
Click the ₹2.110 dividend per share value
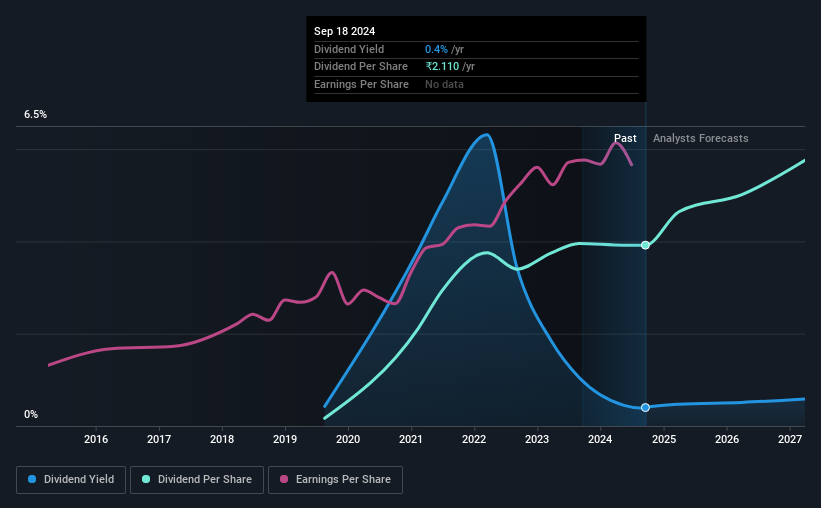442,67
